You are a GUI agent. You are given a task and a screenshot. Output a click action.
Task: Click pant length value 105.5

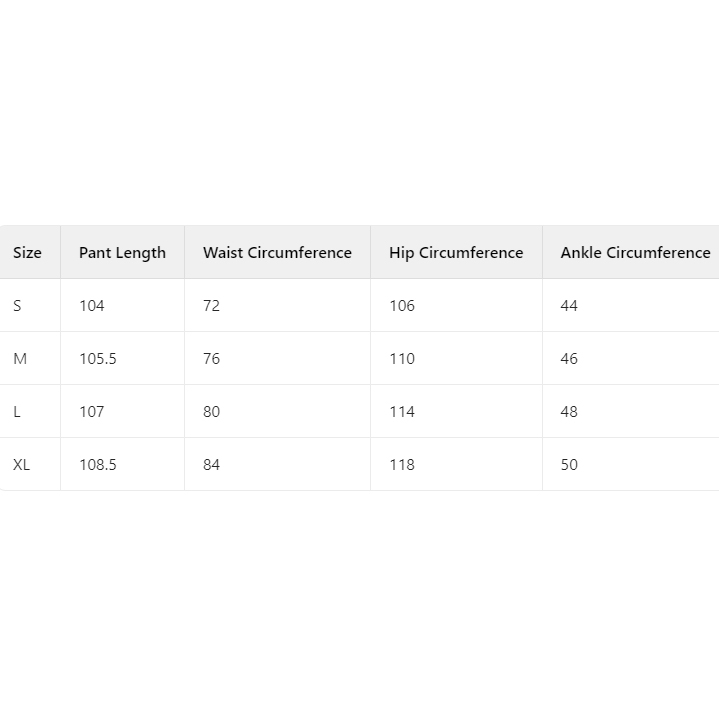click(x=98, y=359)
